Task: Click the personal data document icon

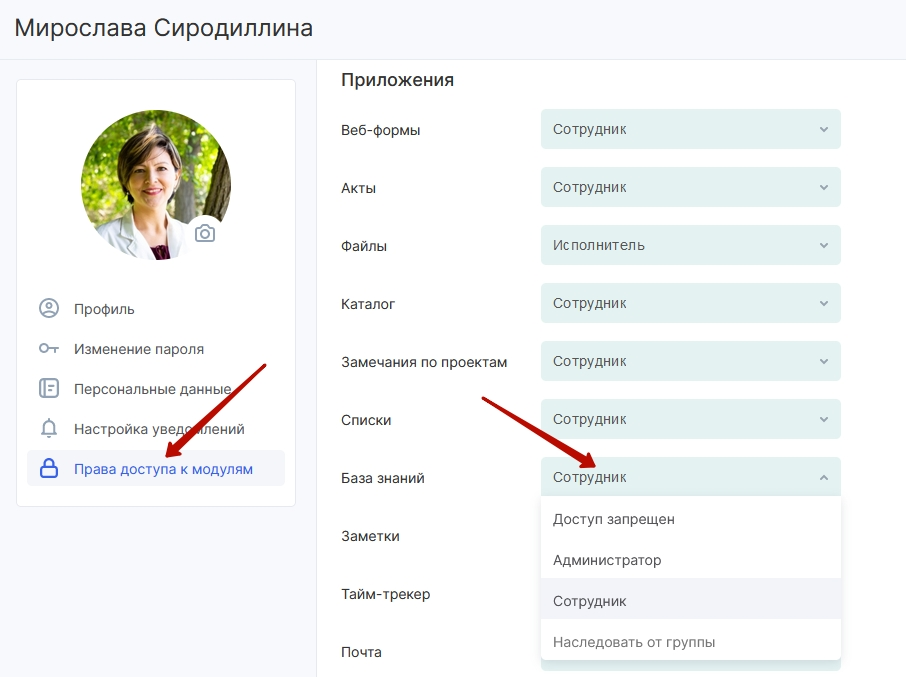Action: [x=49, y=388]
